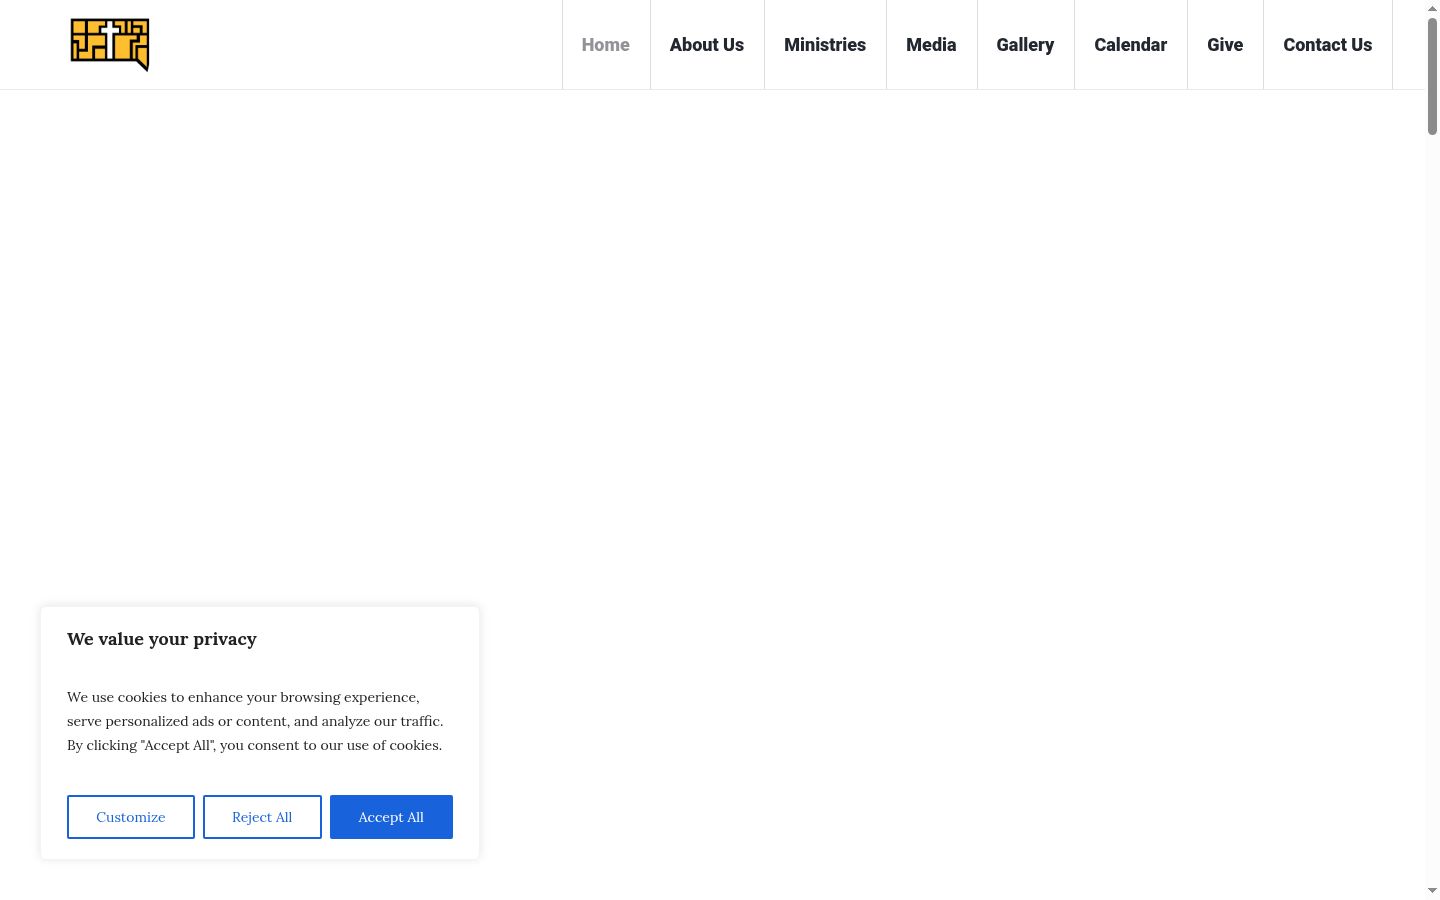Click the vertical scrollbar thumb
Screen dimensions: 1440x900
pyautogui.click(x=1432, y=76)
